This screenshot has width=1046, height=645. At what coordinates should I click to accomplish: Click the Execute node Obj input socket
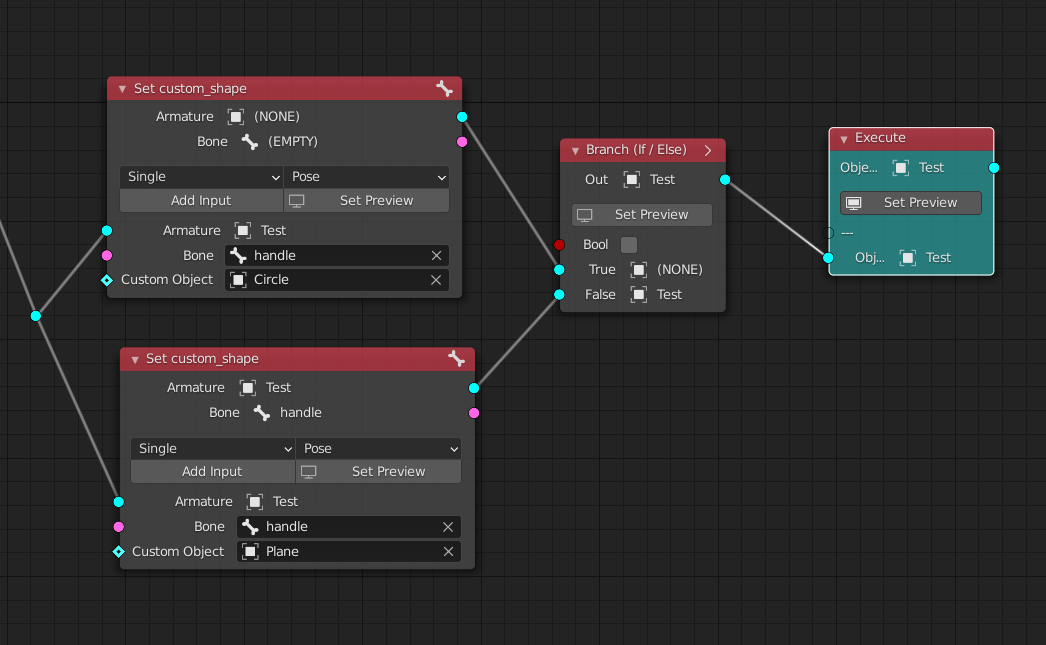point(829,257)
